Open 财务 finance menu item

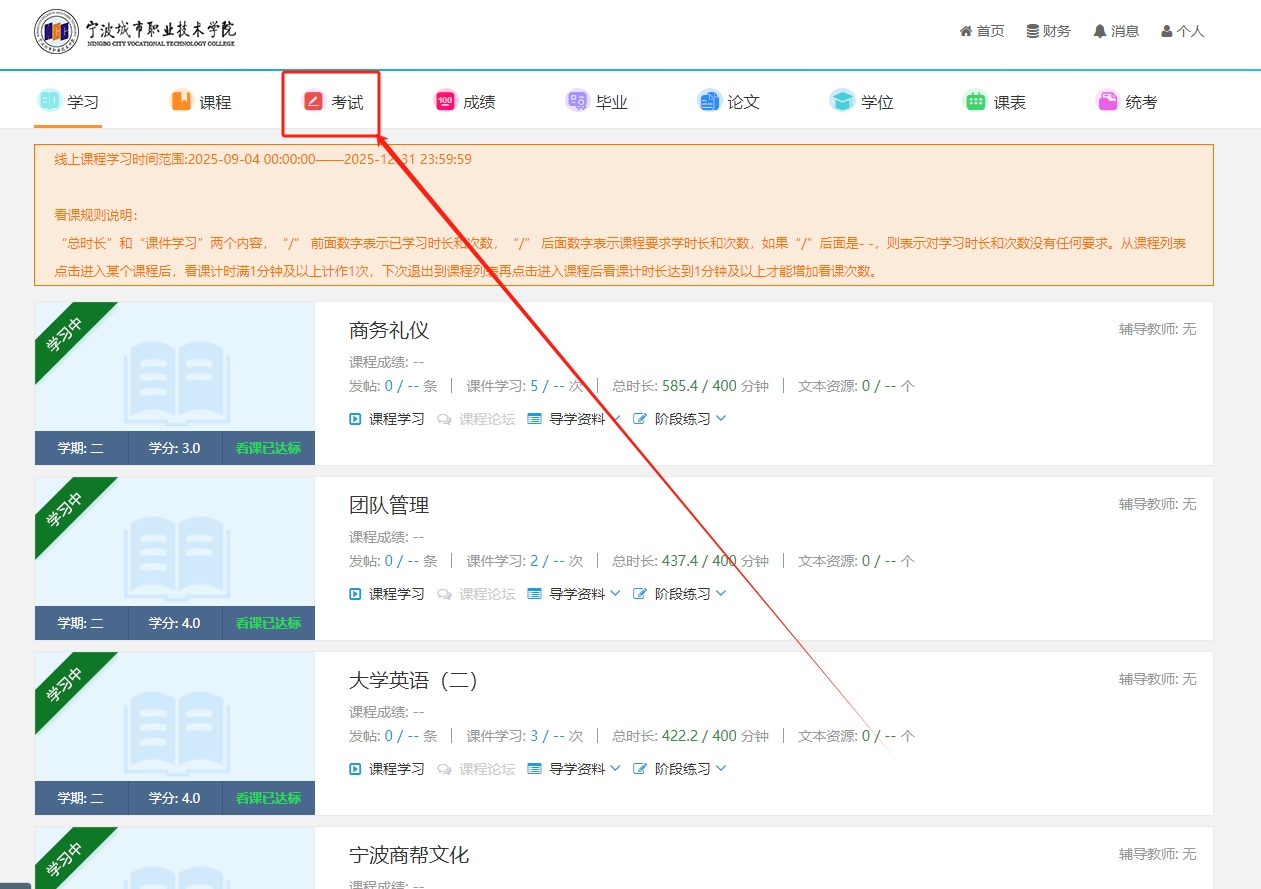1048,31
